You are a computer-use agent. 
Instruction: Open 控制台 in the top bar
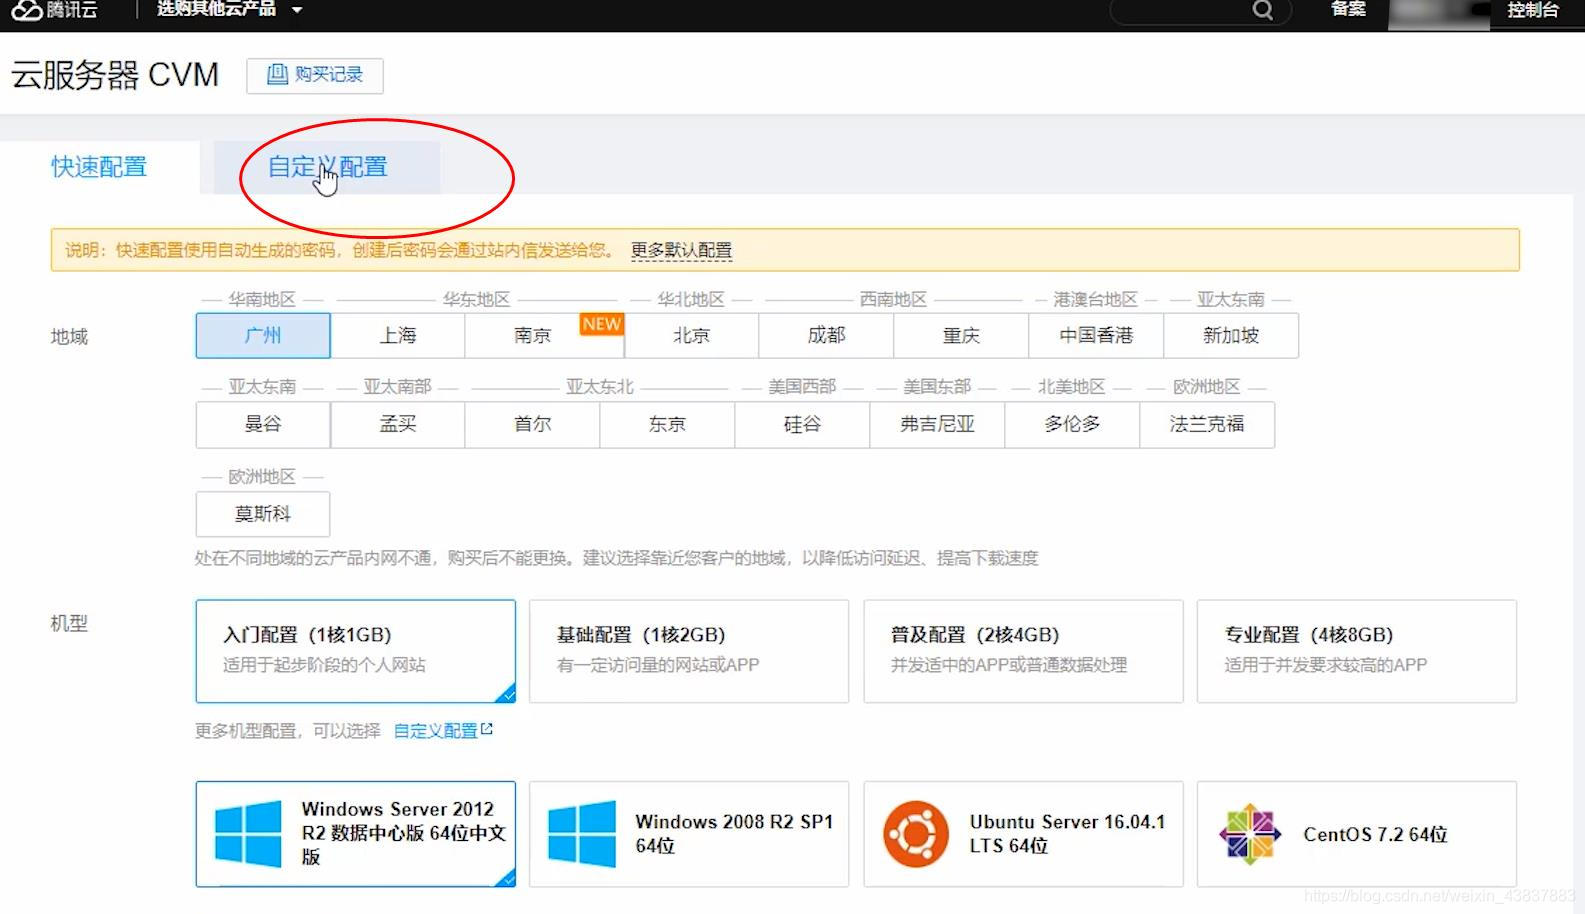[x=1533, y=10]
